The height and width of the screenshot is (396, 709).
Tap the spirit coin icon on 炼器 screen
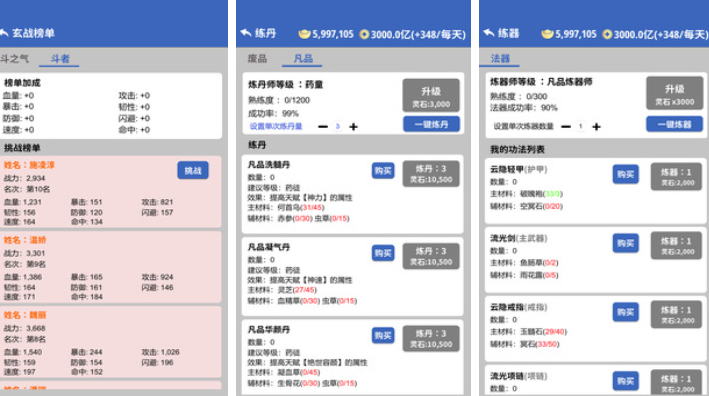607,34
